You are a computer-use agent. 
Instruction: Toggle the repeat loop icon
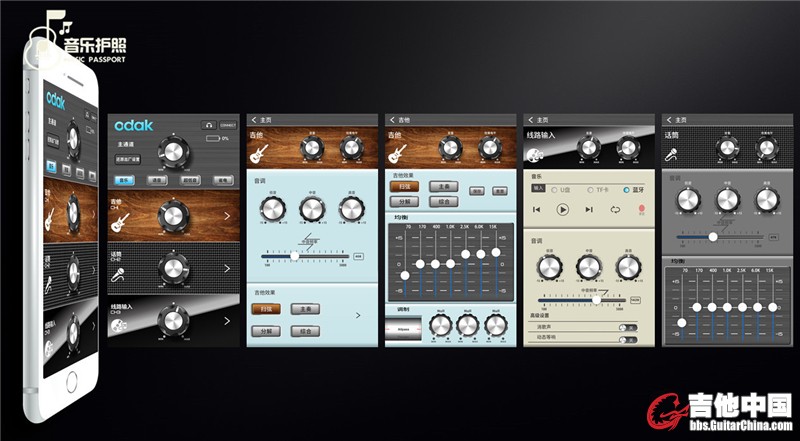coord(614,209)
